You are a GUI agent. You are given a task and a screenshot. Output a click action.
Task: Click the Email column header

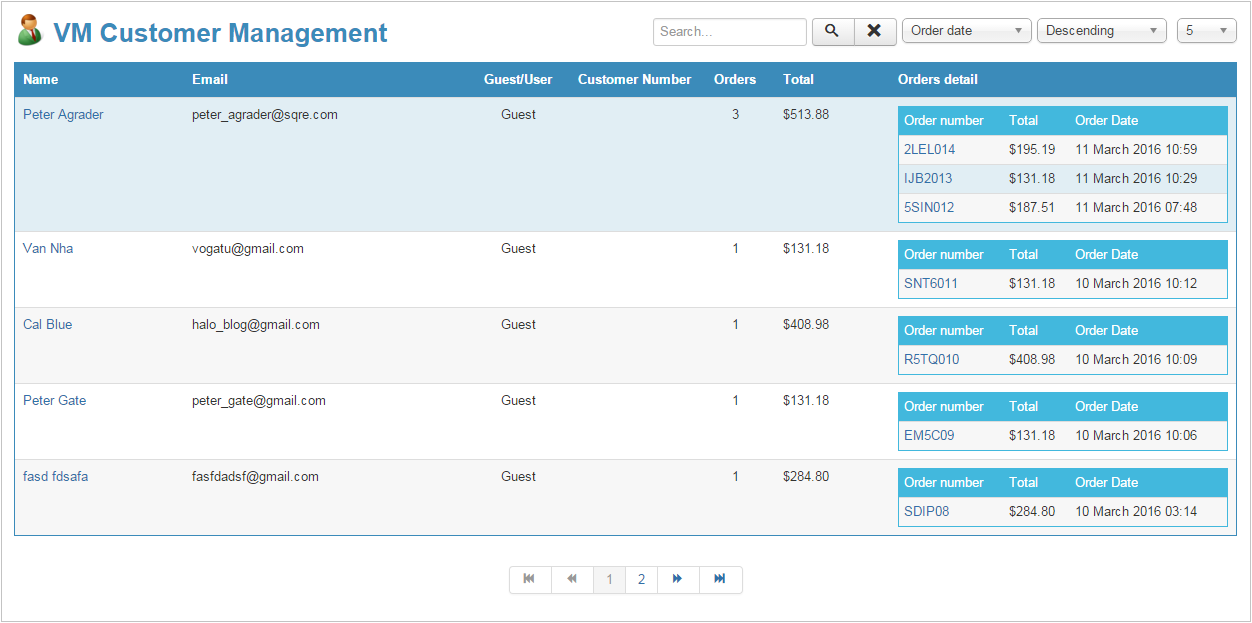210,80
